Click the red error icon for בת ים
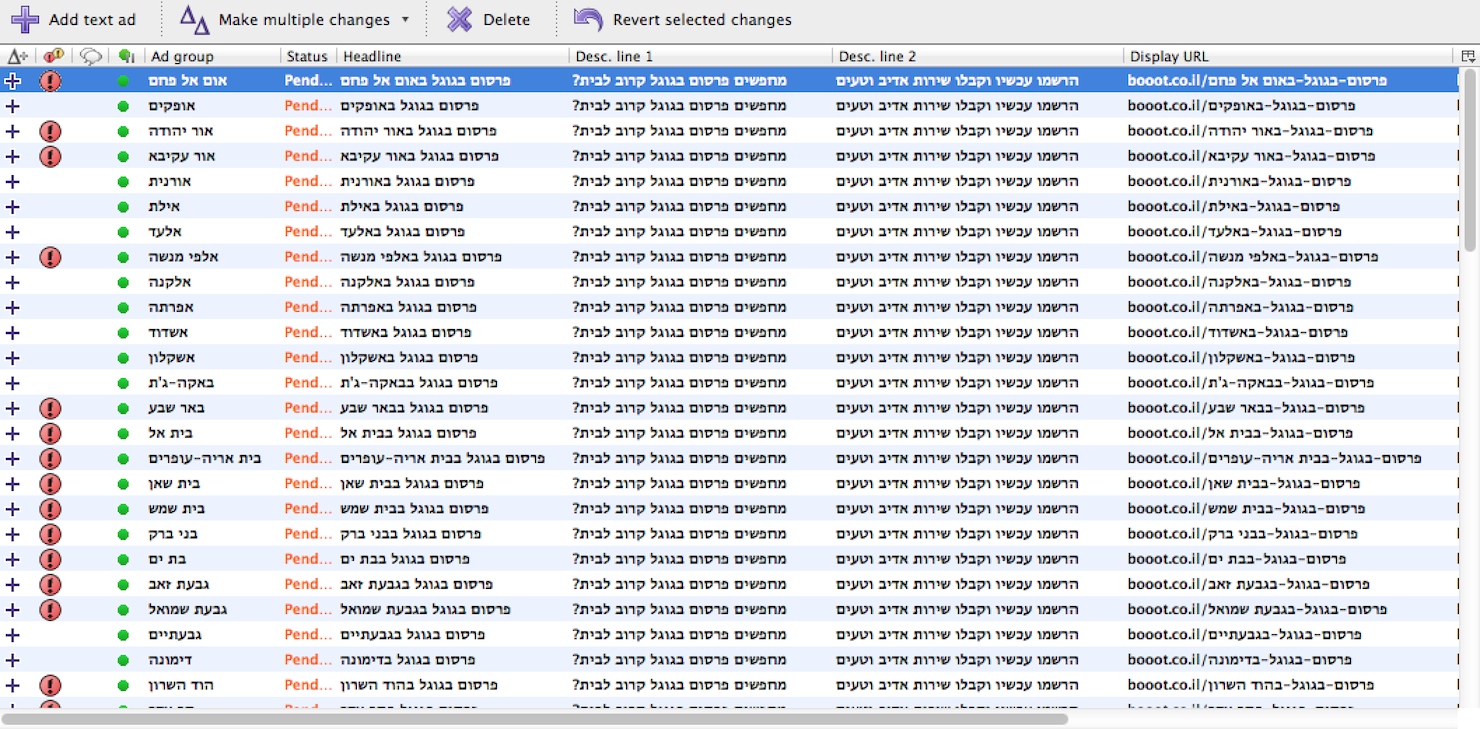 point(50,559)
